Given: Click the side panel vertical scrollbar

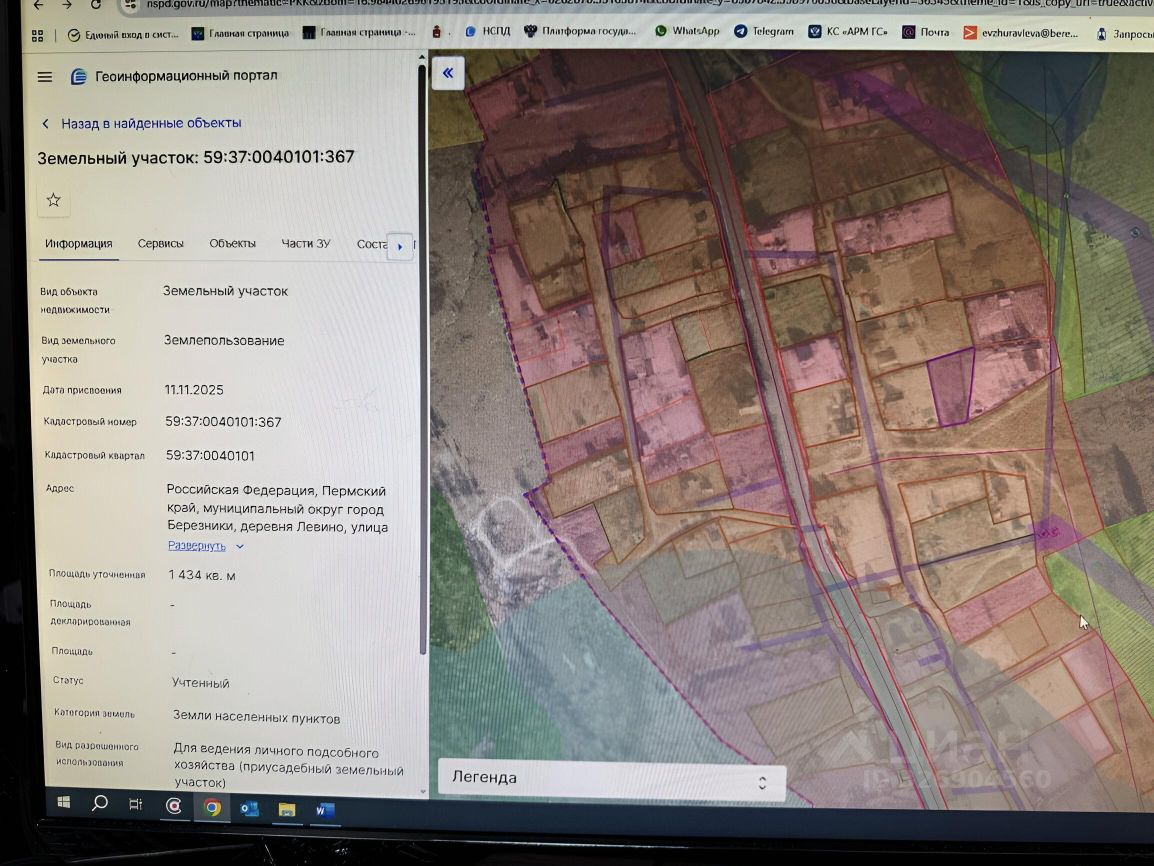Looking at the screenshot, I should pos(422,358).
